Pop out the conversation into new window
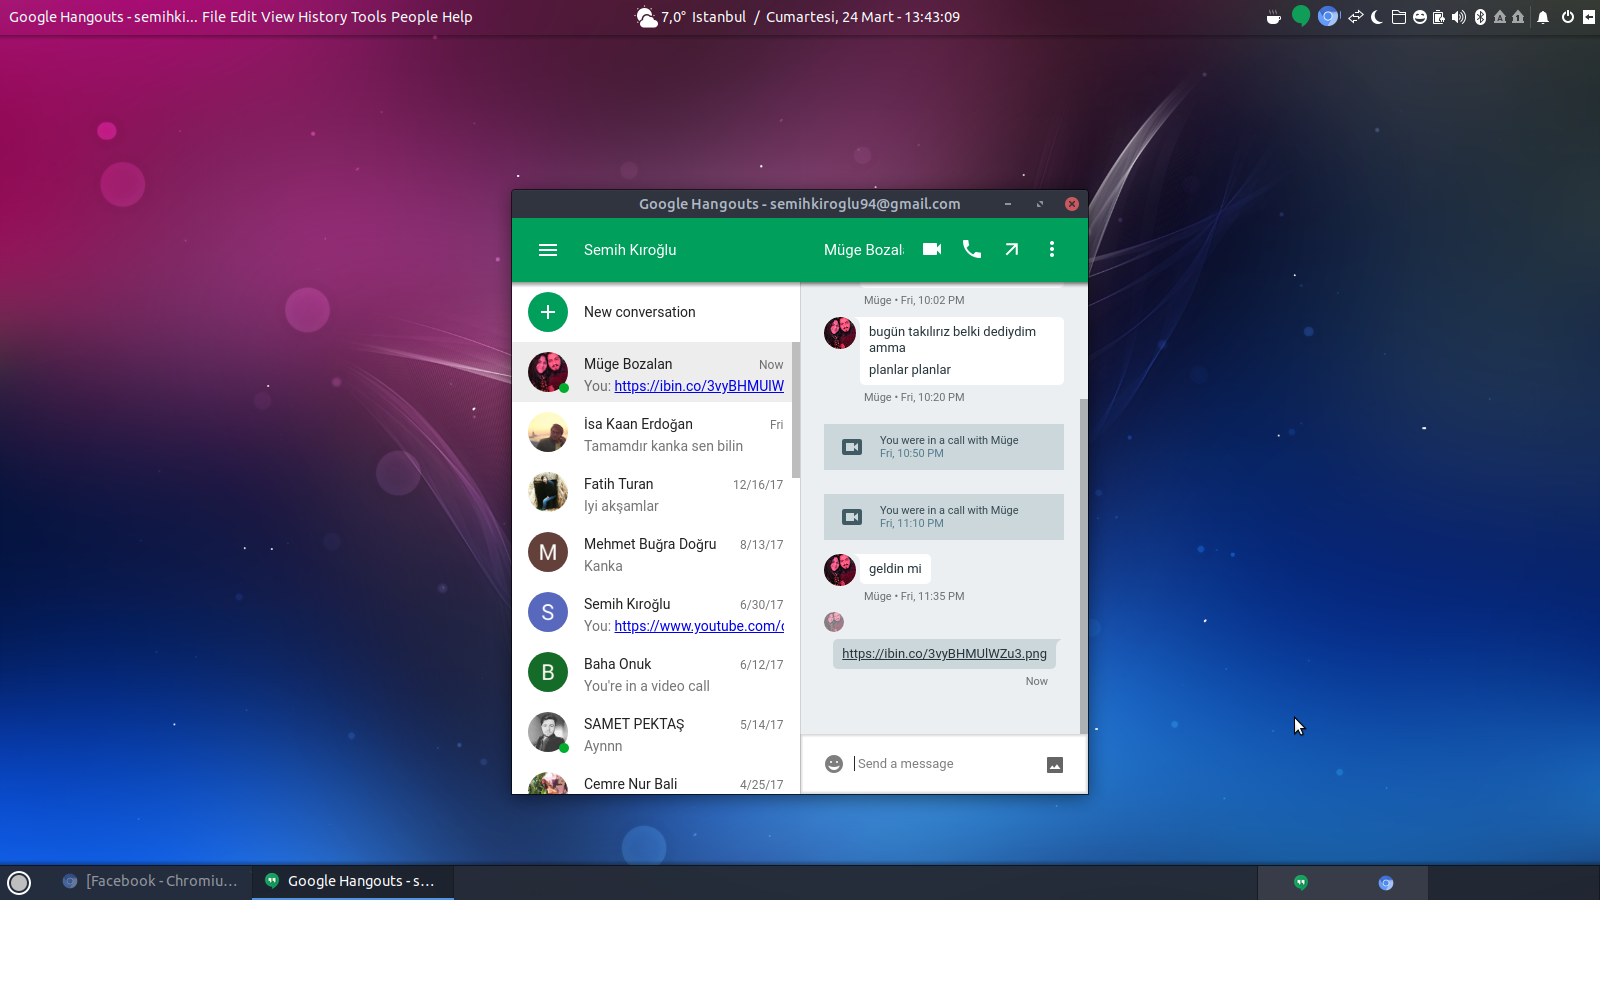1600x991 pixels. coord(1012,249)
